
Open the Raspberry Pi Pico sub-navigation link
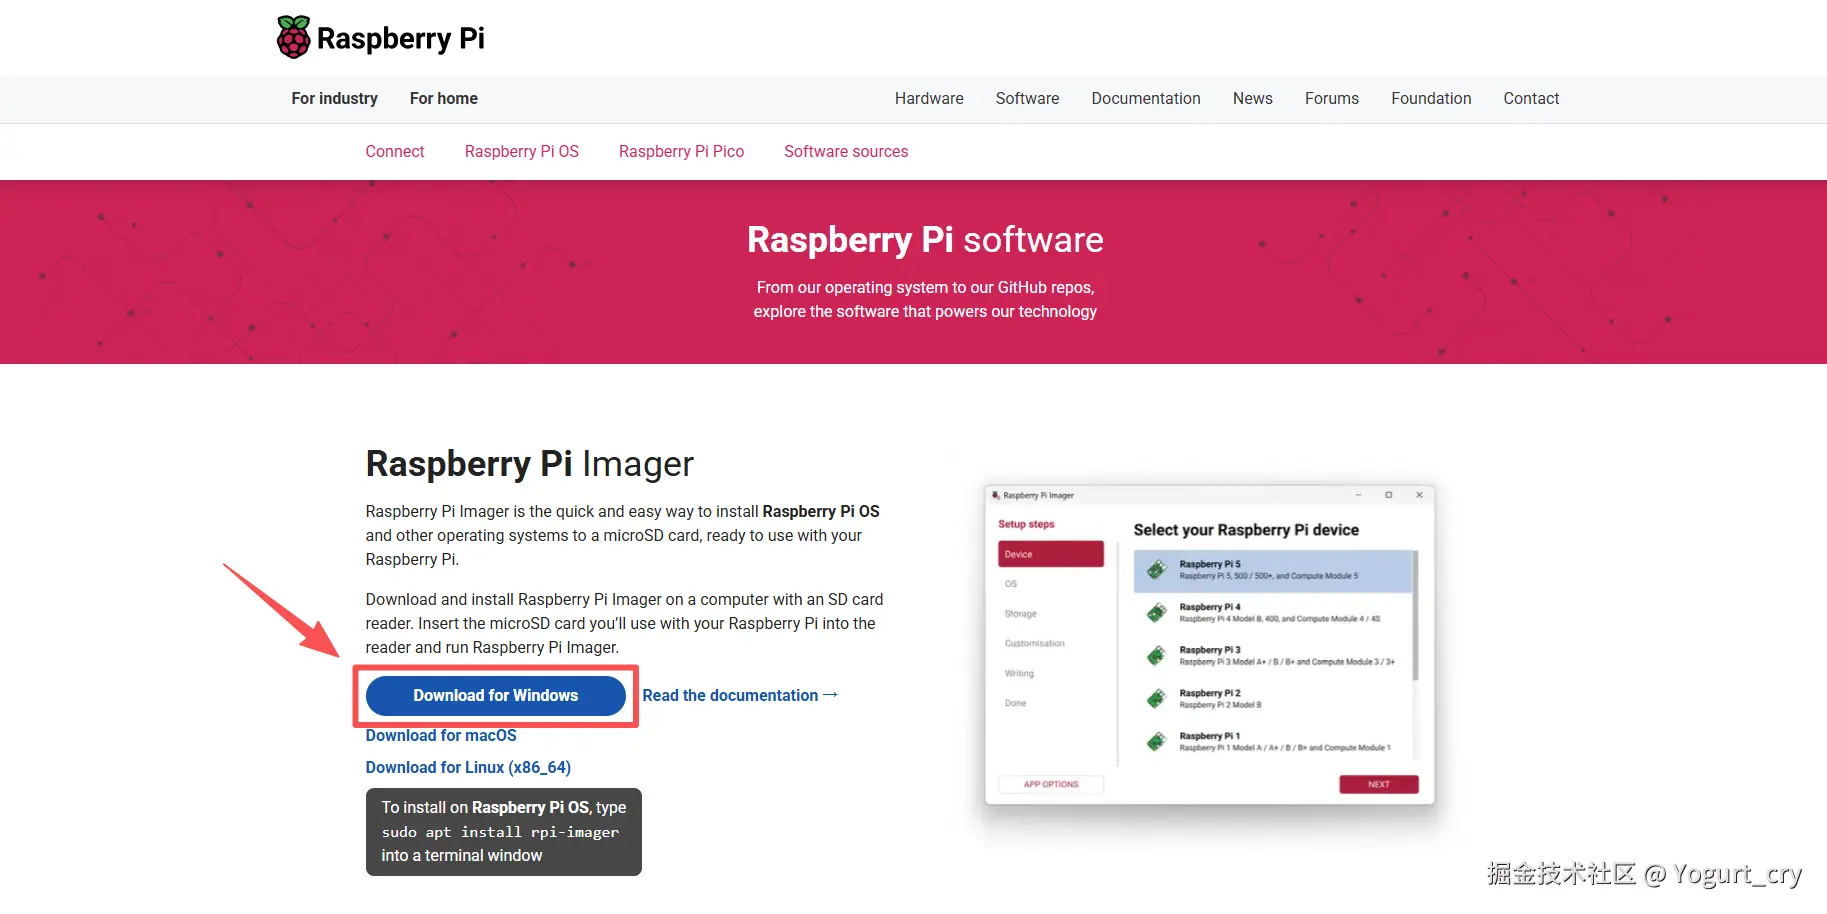click(681, 151)
